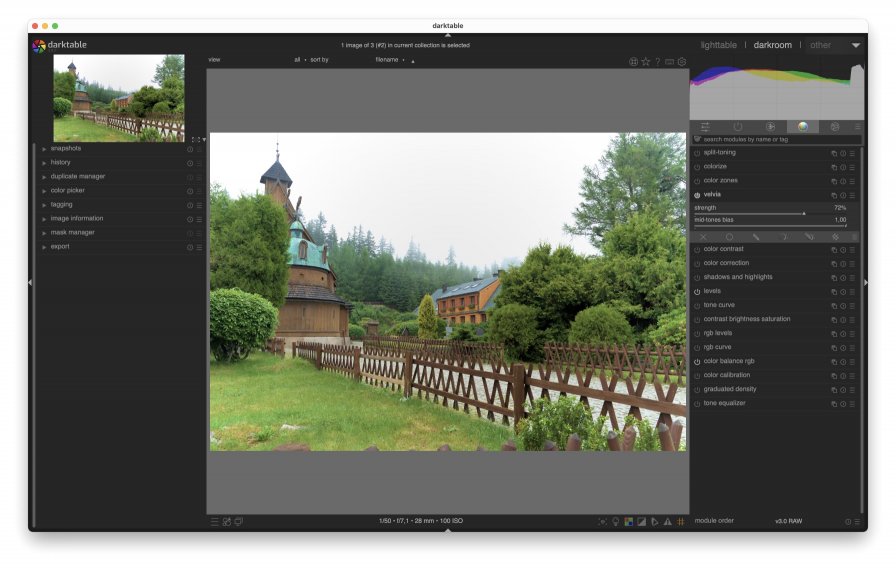896x569 pixels.
Task: Reset the velvia module parameters
Action: coord(843,195)
